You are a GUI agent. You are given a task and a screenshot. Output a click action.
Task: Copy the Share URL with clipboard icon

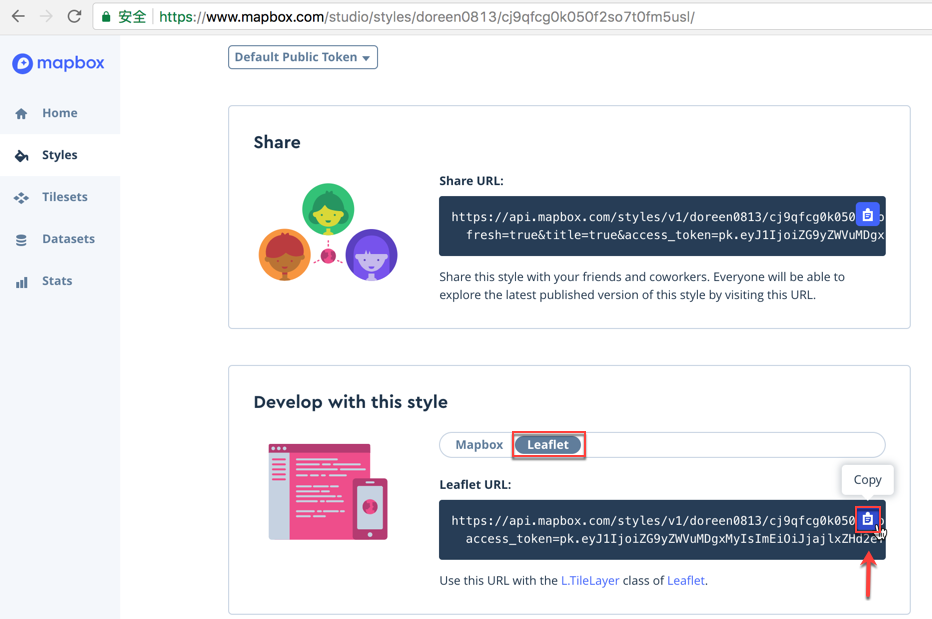[867, 215]
